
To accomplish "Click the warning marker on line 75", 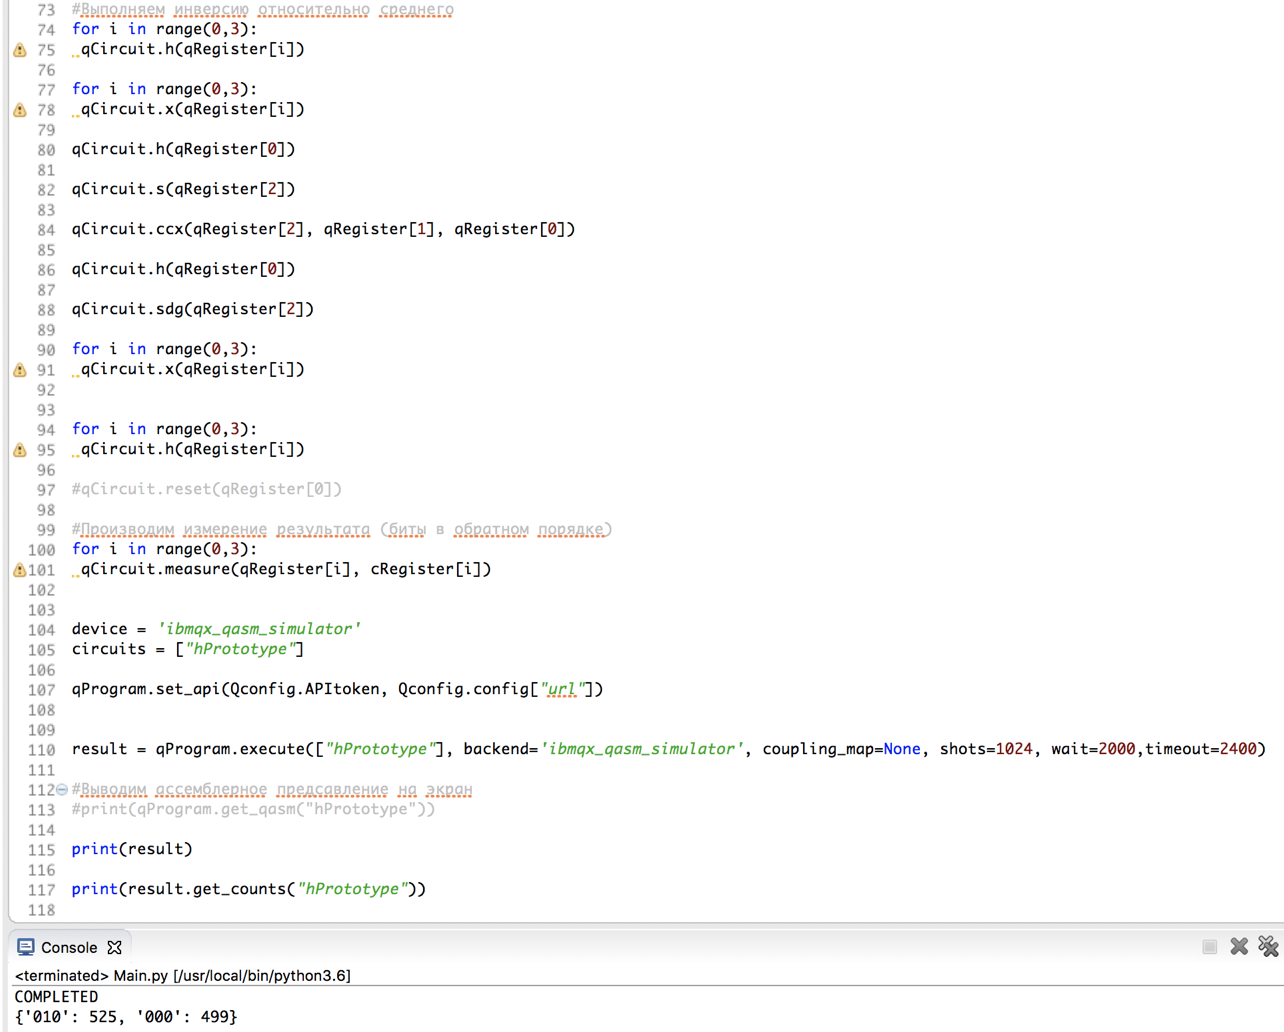I will [x=20, y=49].
